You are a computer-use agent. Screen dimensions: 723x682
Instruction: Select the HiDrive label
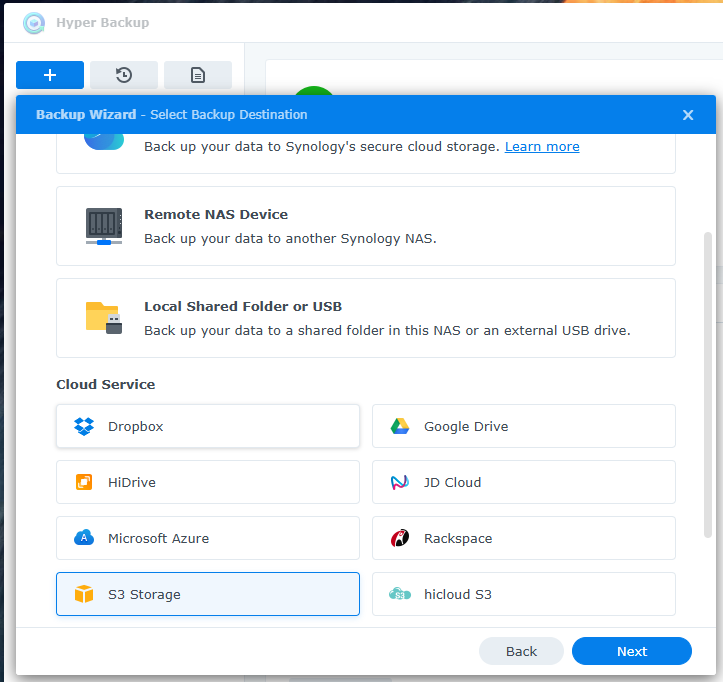(x=132, y=482)
